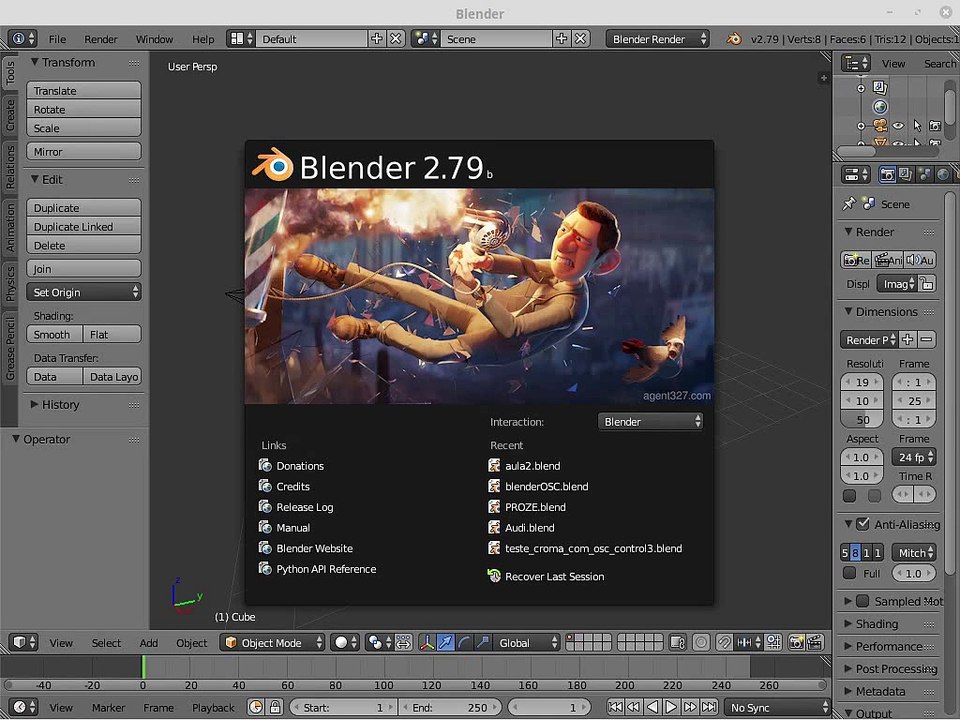Open the Add menu in the 3D view header
The height and width of the screenshot is (720, 960).
pos(149,642)
